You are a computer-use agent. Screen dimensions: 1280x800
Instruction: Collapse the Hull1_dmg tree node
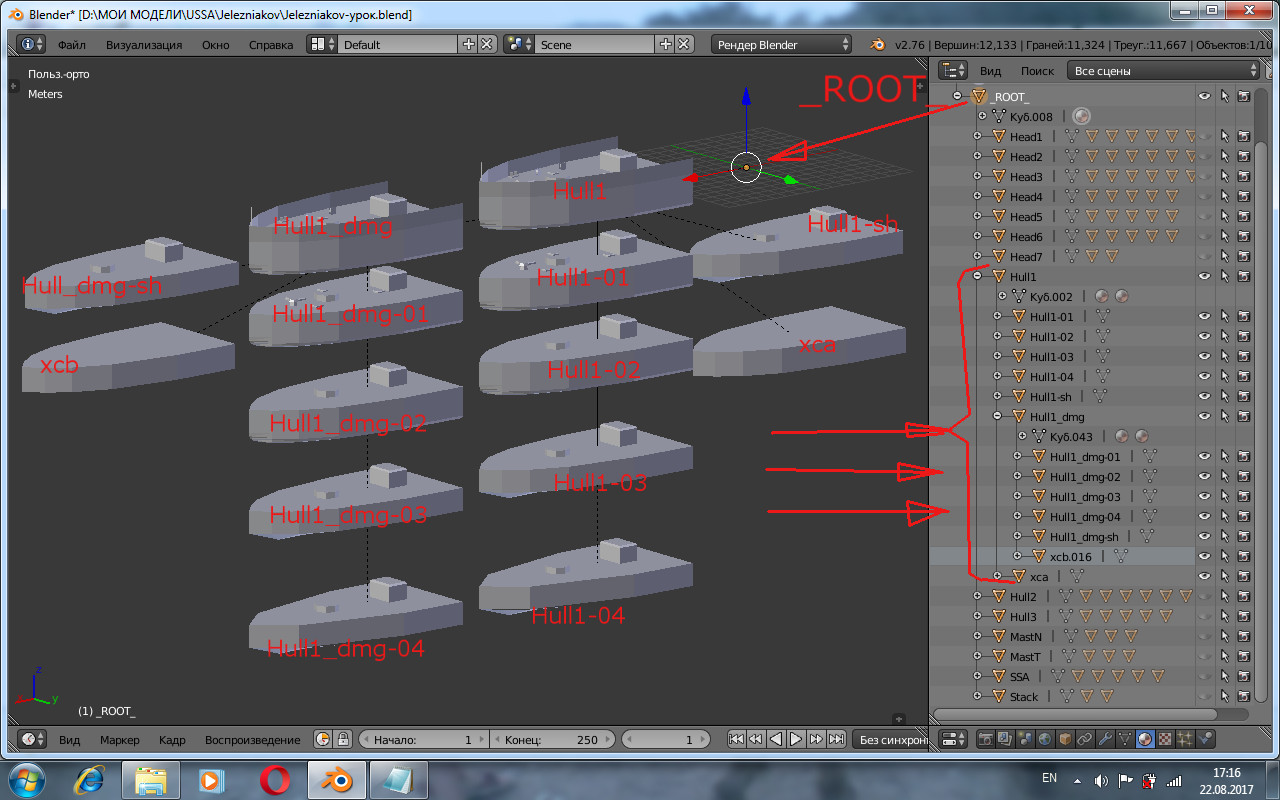[x=997, y=417]
